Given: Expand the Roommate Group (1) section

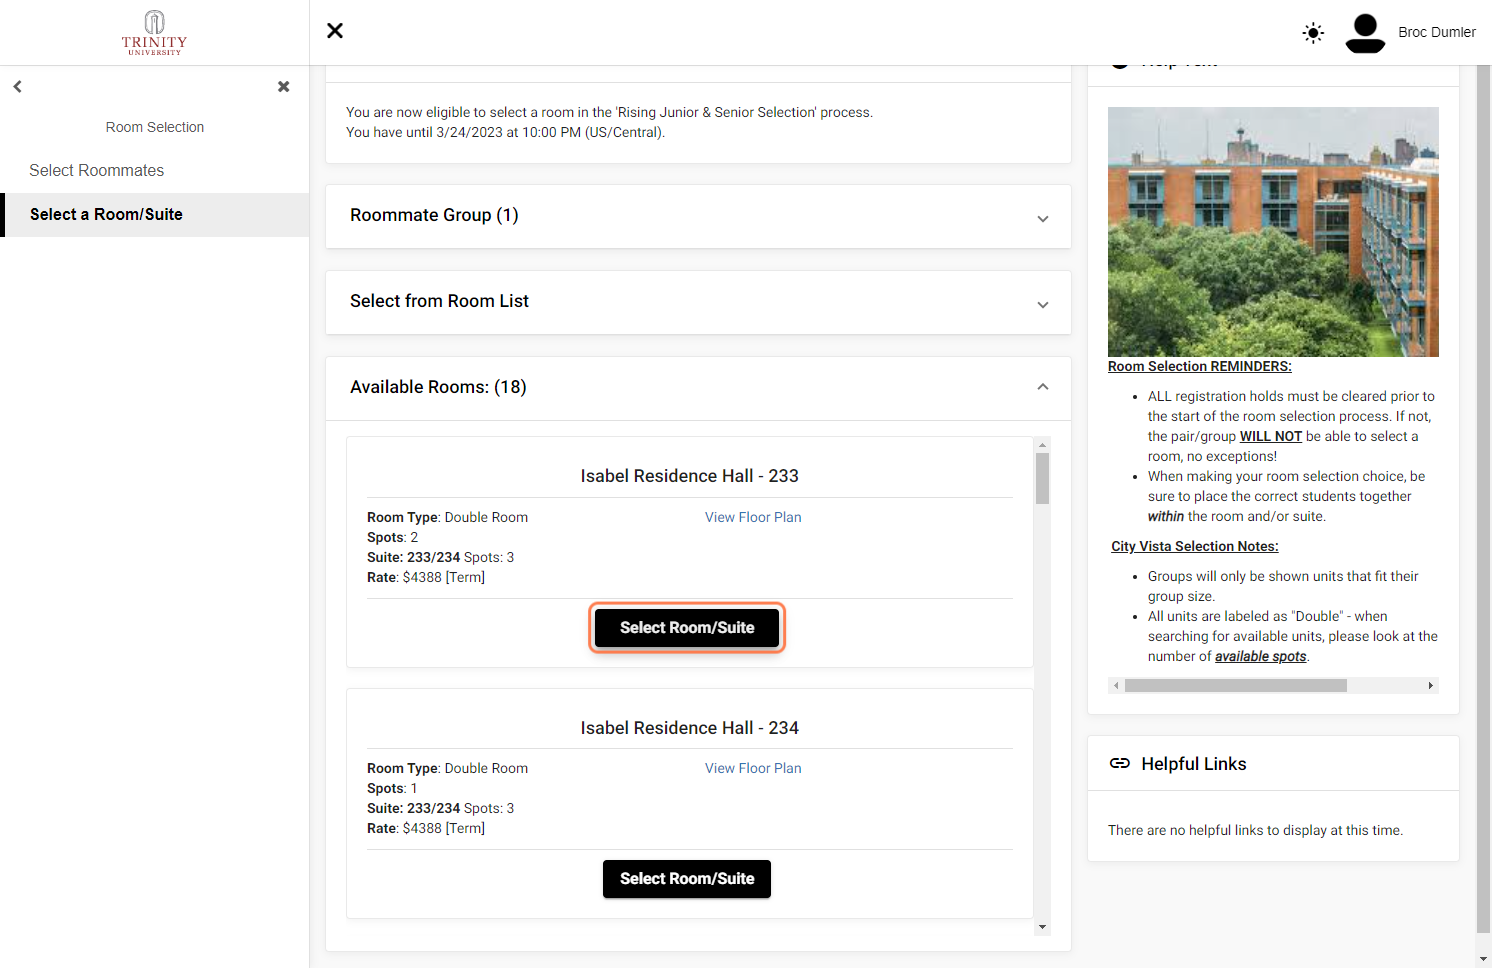Looking at the screenshot, I should (698, 216).
